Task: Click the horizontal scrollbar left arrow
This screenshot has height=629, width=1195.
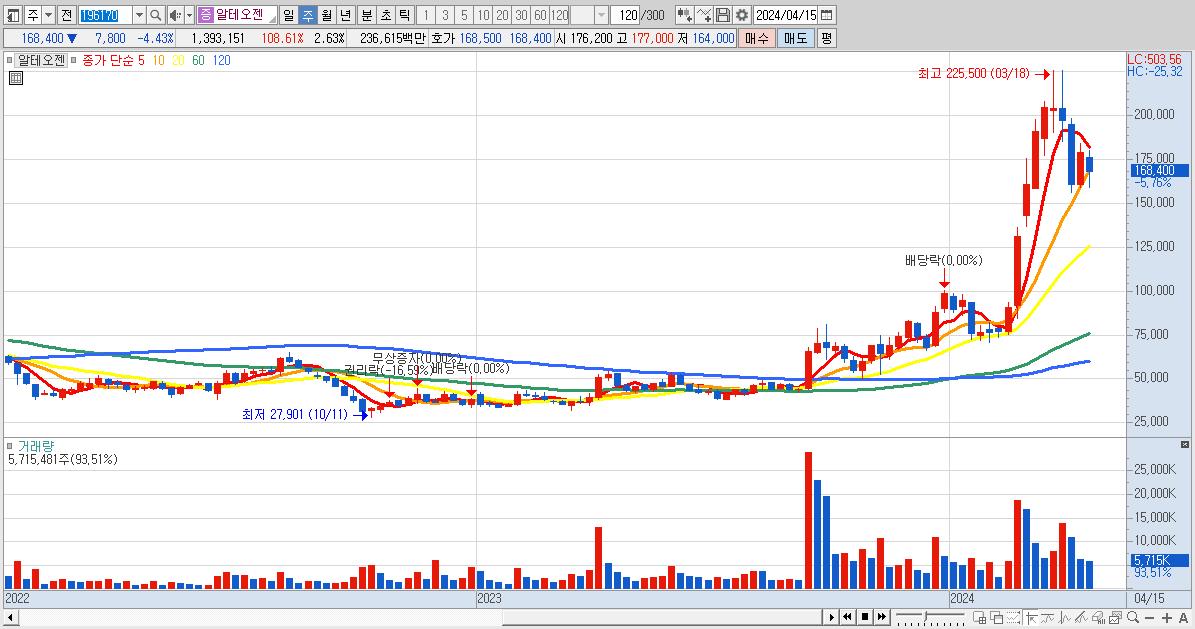Action: point(10,617)
